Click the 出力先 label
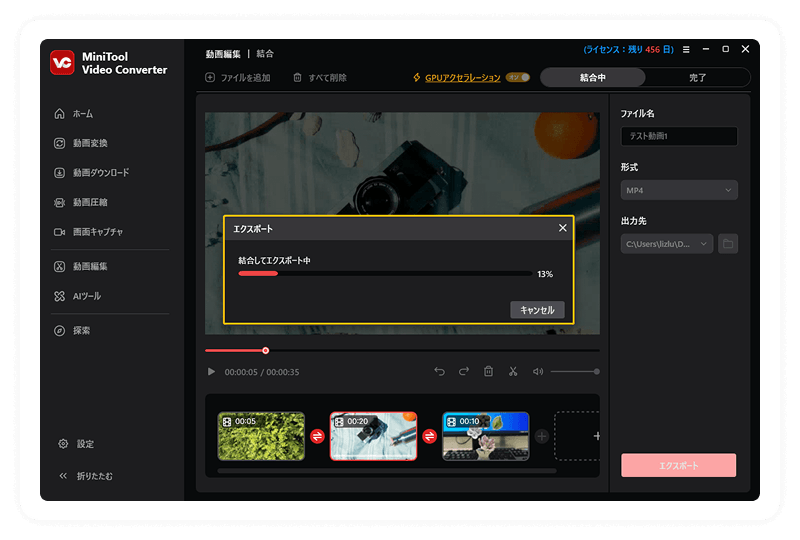This screenshot has height=540, width=800. pos(633,221)
